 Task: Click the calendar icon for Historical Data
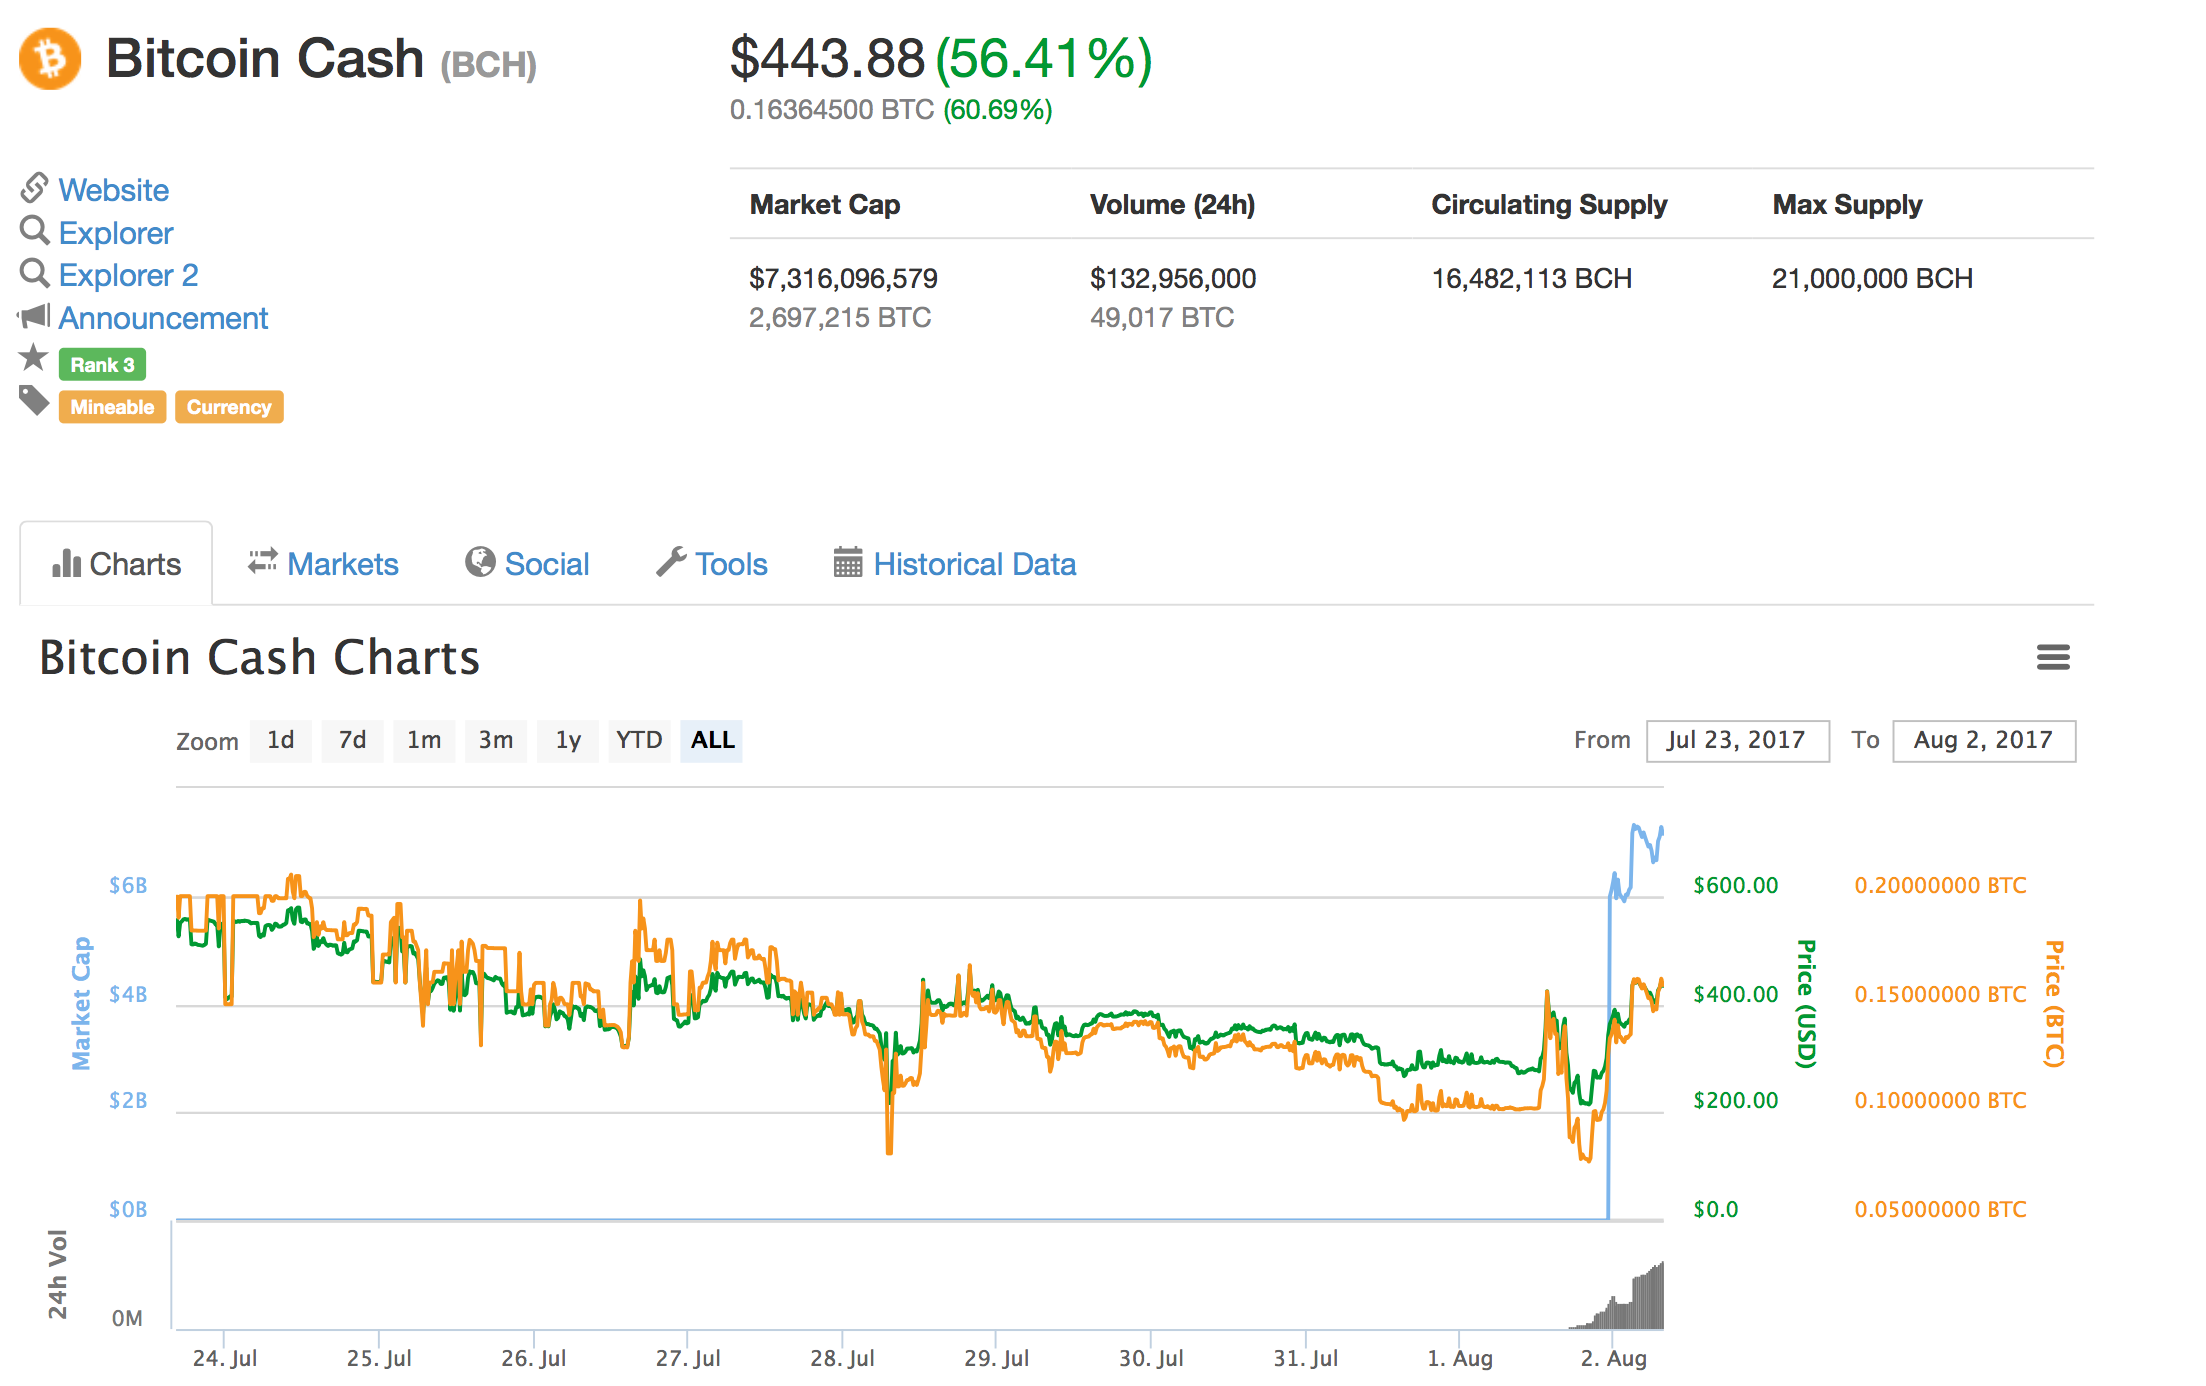[x=847, y=563]
